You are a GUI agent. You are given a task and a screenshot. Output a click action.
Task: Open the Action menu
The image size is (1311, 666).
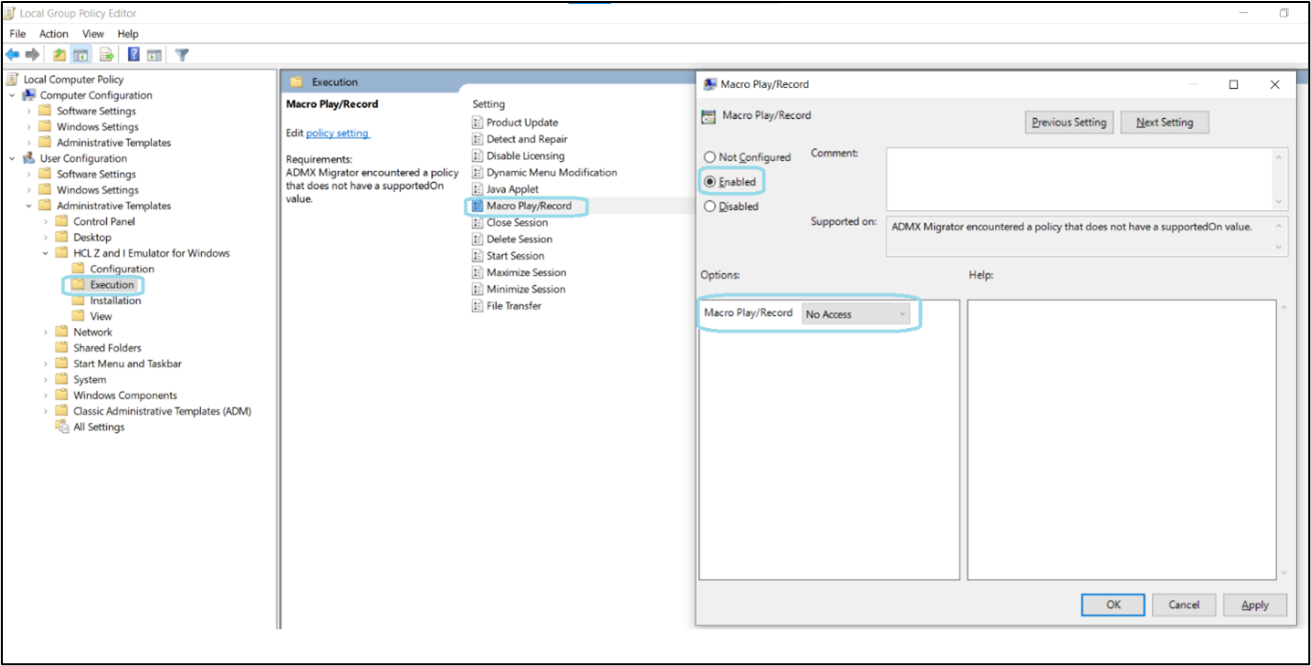(x=54, y=34)
